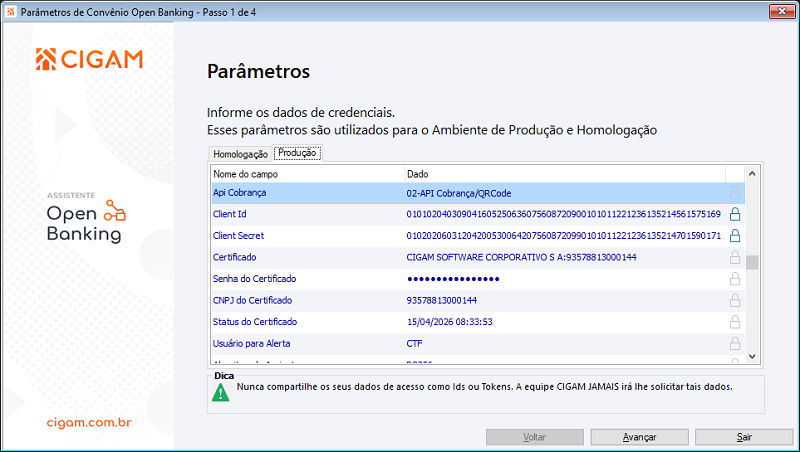Select the Client Secret field name
Screen dimensions: 800x452
click(238, 236)
